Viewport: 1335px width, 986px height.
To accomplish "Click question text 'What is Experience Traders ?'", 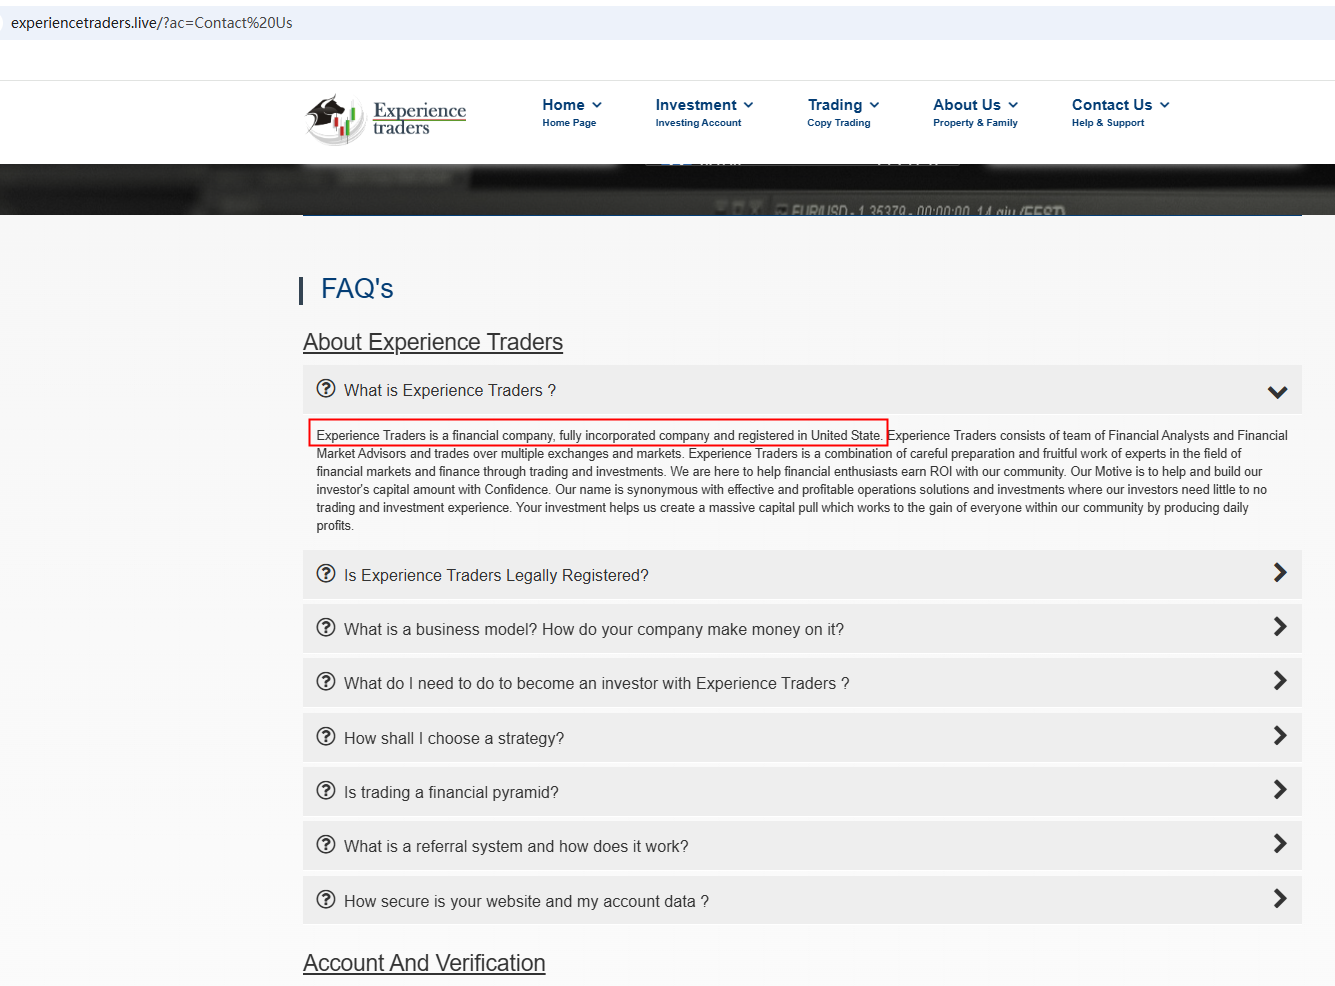I will (x=450, y=390).
